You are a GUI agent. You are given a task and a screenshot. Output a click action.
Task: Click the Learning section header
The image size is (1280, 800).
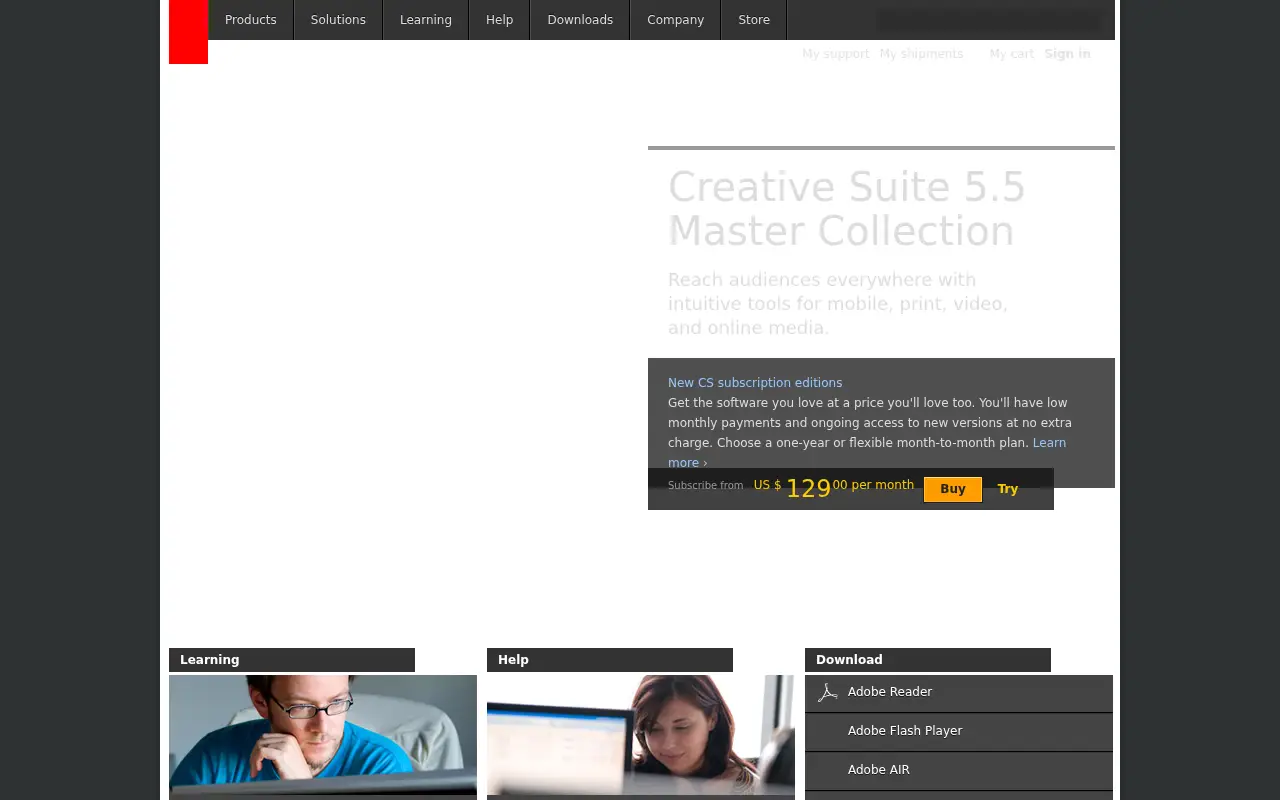(292, 660)
